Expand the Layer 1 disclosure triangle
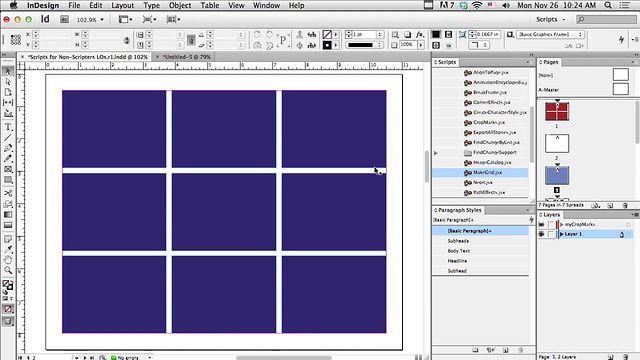Image resolution: width=640 pixels, height=360 pixels. (x=562, y=234)
